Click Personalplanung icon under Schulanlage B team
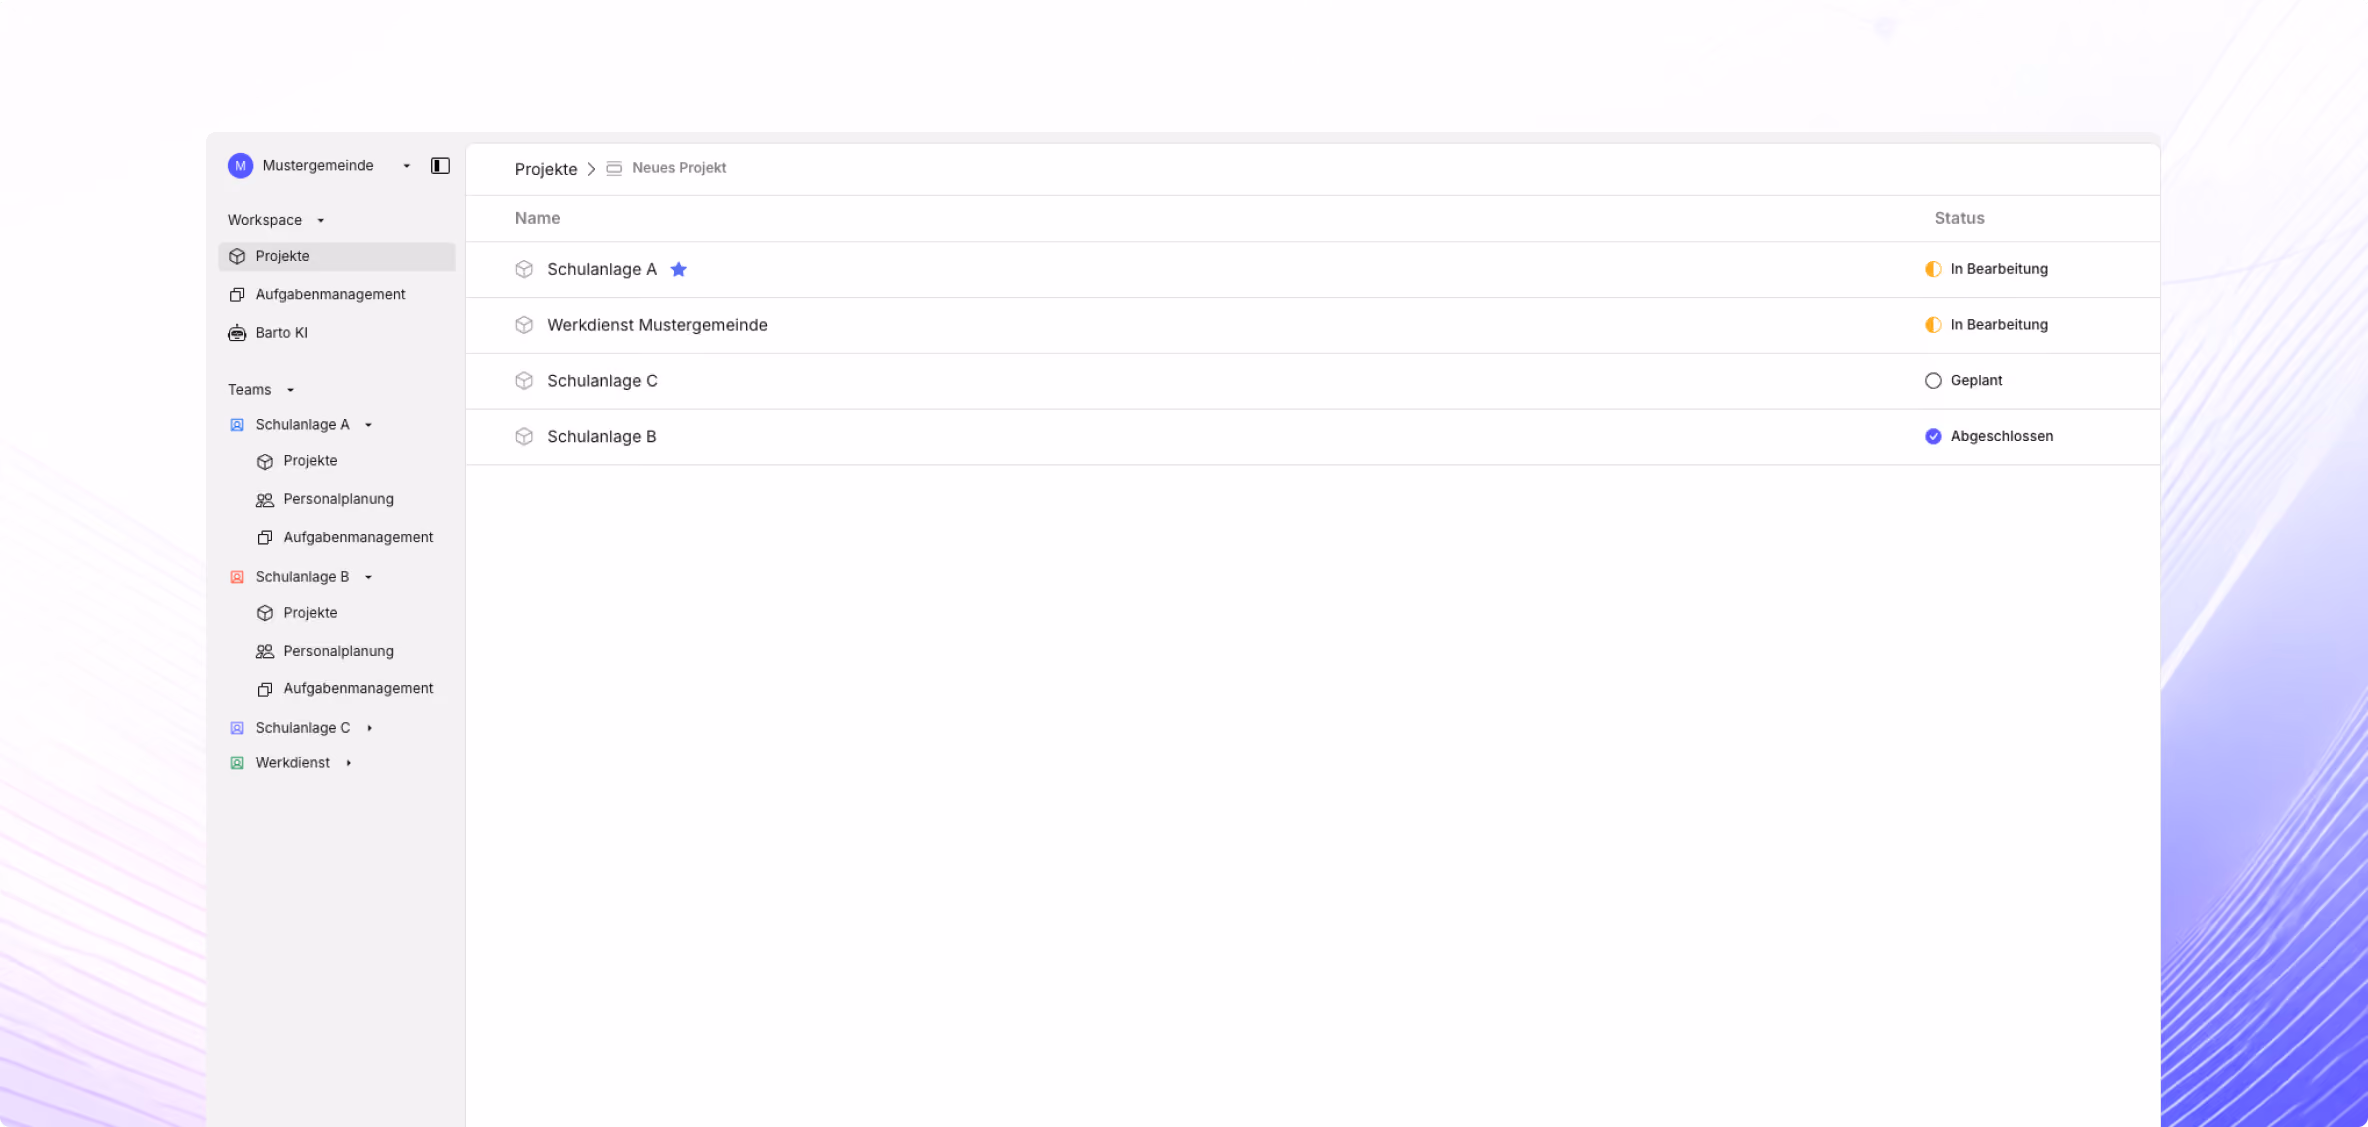The height and width of the screenshot is (1127, 2368). point(265,652)
